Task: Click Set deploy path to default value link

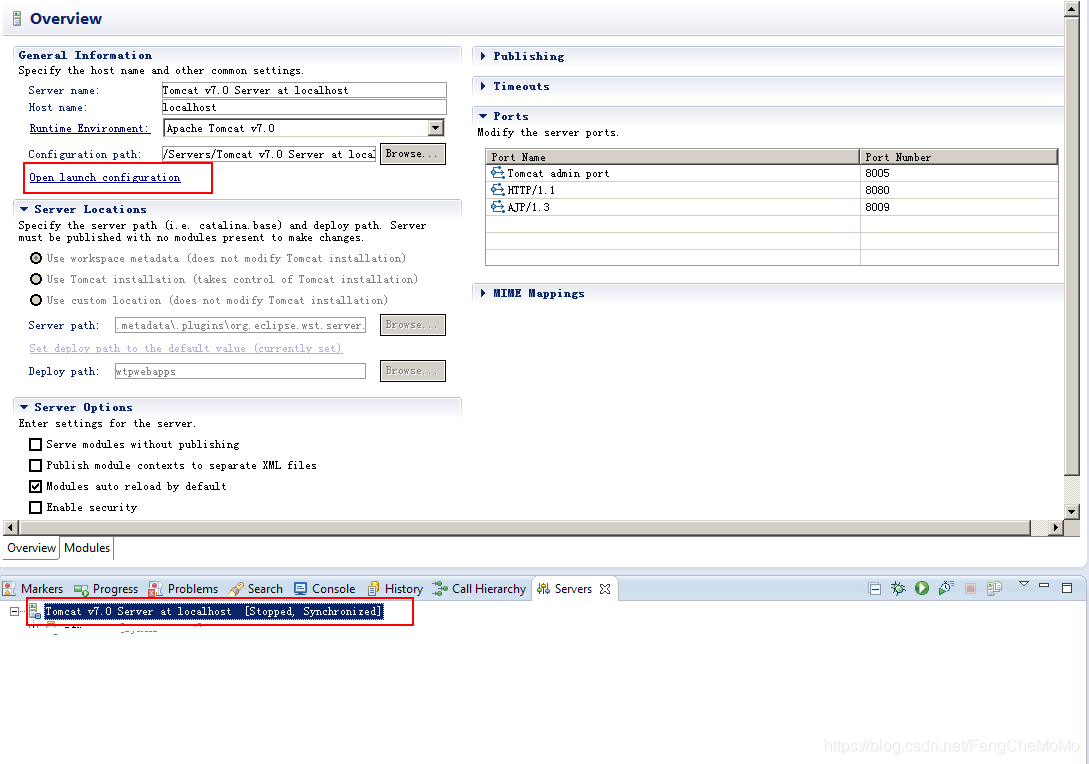Action: [185, 348]
